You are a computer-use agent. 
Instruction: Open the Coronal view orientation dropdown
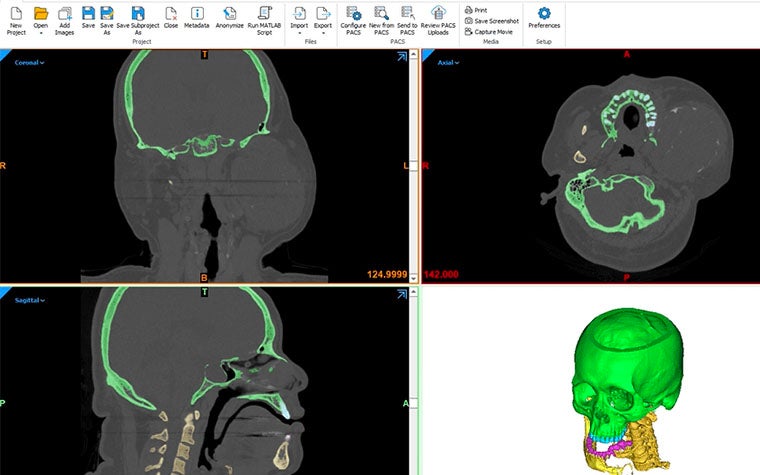pos(30,63)
